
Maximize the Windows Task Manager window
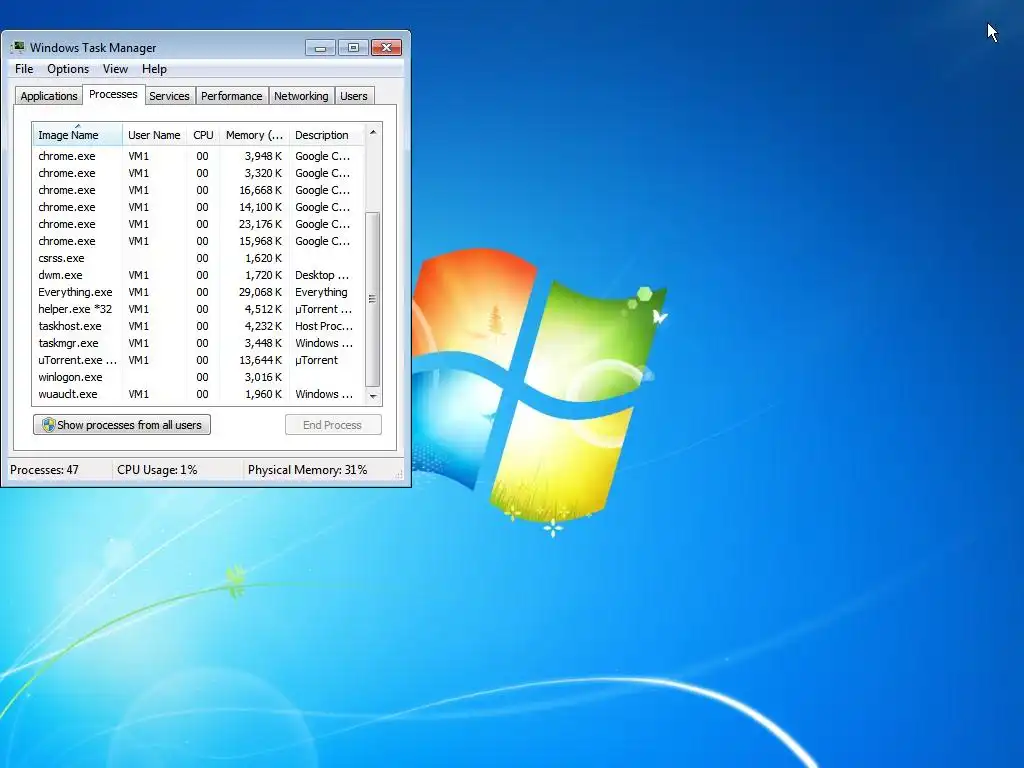point(353,48)
